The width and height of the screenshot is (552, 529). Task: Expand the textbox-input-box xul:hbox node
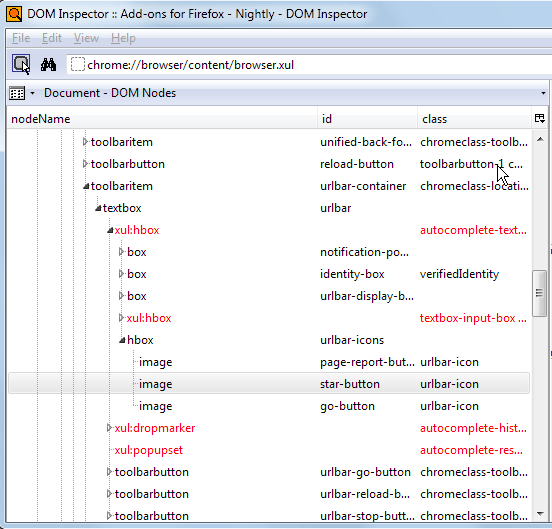tap(121, 318)
